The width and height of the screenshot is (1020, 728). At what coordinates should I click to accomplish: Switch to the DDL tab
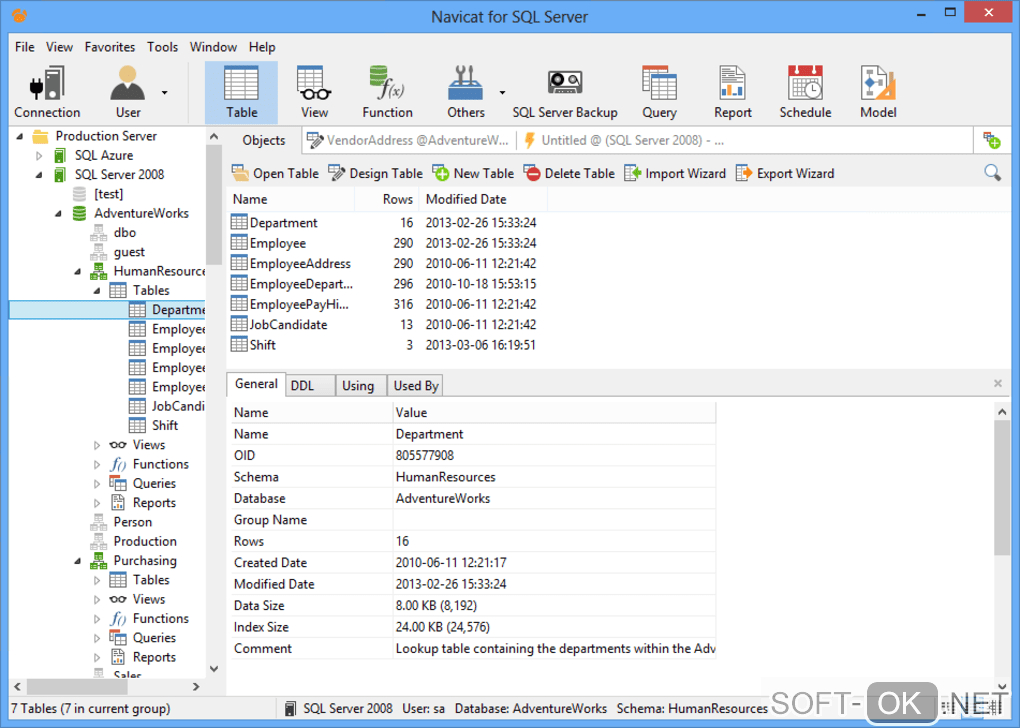click(x=310, y=386)
